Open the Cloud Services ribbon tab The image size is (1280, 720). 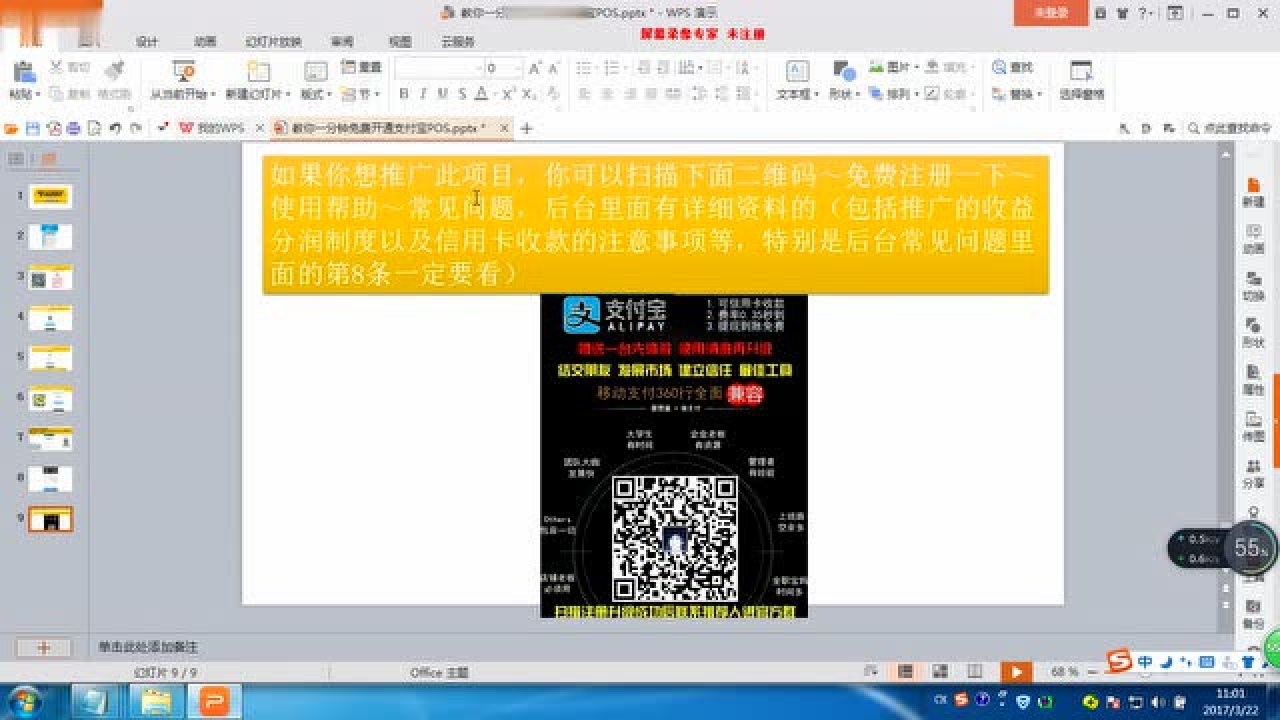(x=458, y=42)
